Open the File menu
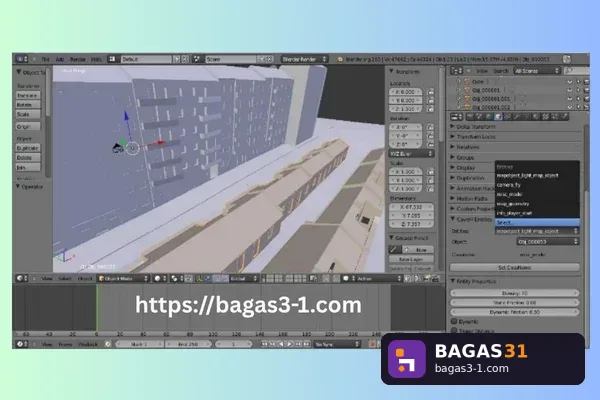600x400 pixels. pos(46,59)
